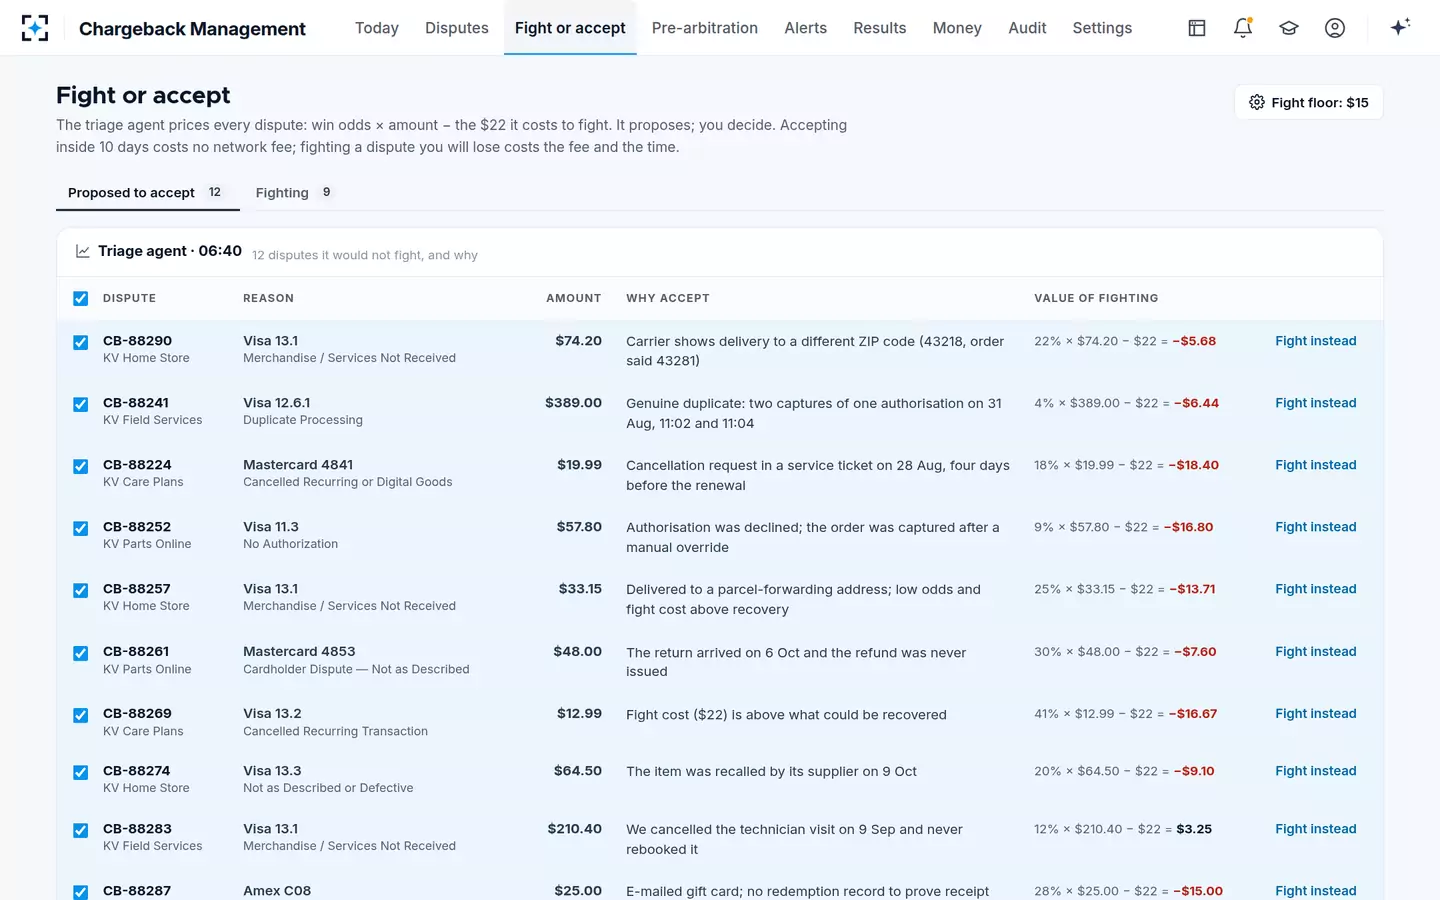The image size is (1440, 900).
Task: Open the Money nav item
Action: pos(957,28)
